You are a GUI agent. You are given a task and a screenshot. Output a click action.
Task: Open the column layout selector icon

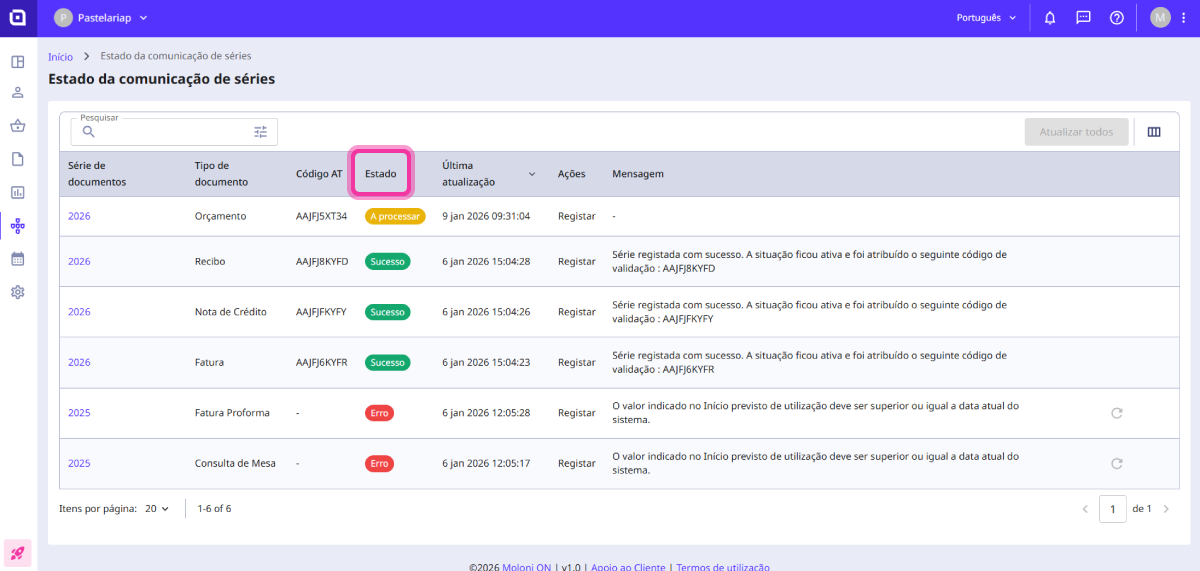[1154, 132]
